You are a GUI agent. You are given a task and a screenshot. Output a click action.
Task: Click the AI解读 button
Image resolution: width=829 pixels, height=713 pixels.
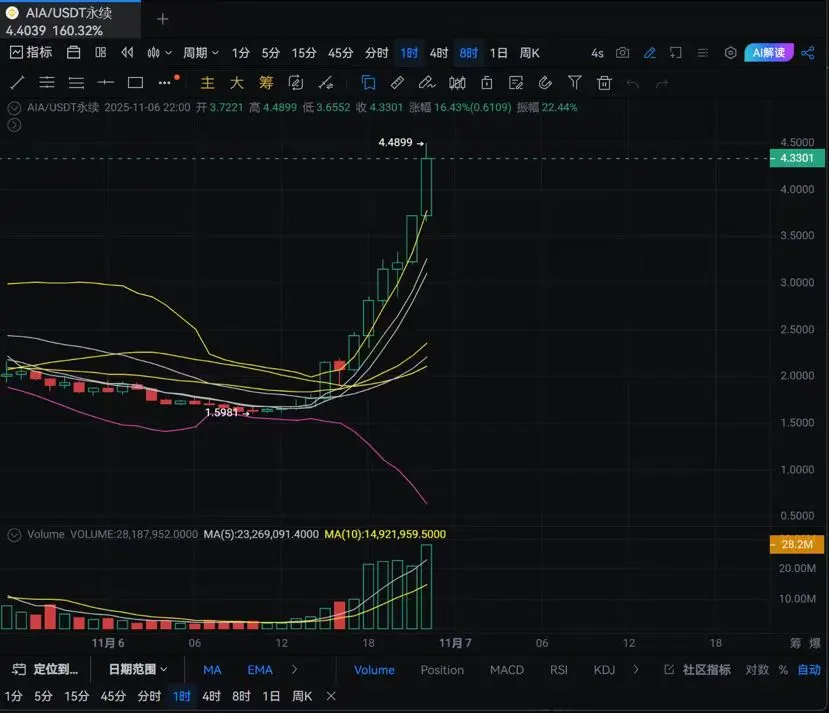[769, 52]
